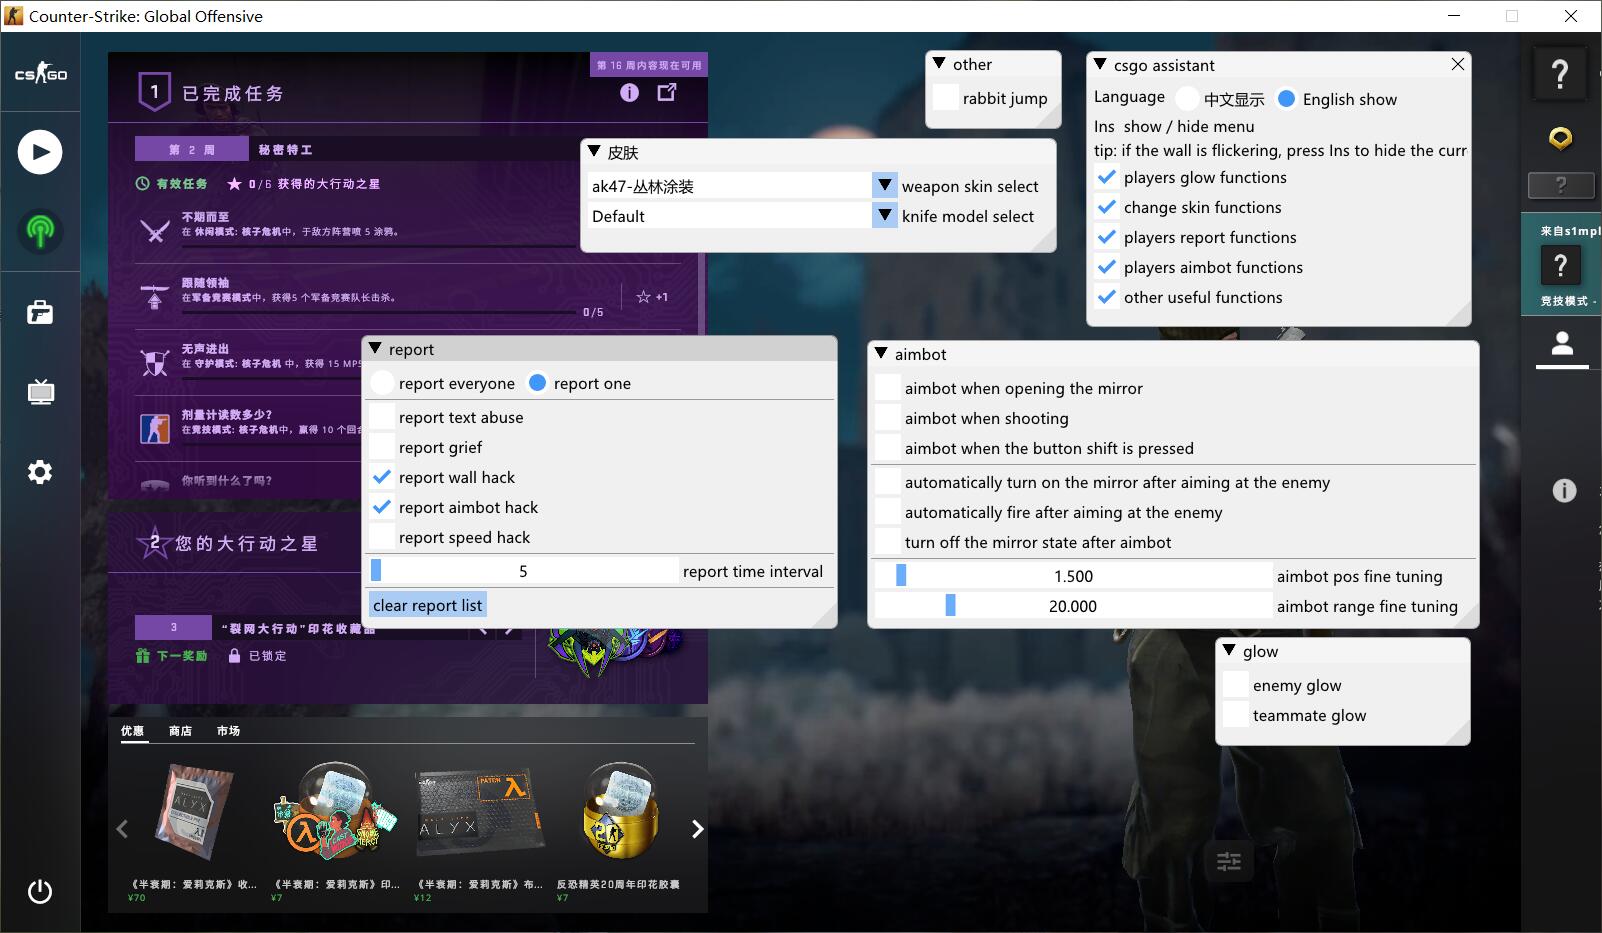Open the CS20 sticker capsule thumbnail

(620, 811)
